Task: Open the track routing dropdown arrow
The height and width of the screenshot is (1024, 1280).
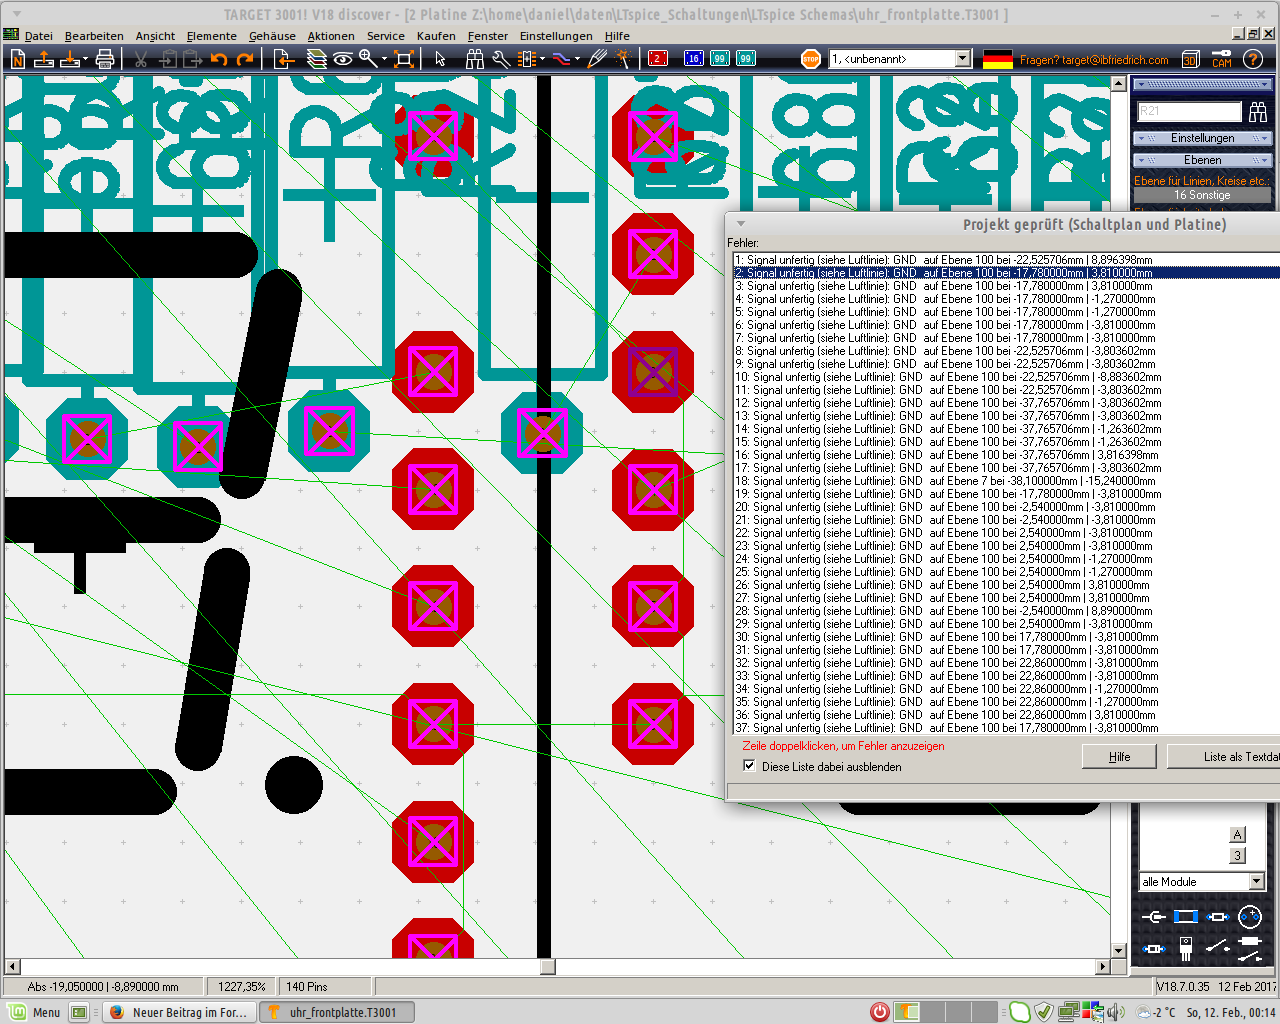Action: tap(577, 60)
